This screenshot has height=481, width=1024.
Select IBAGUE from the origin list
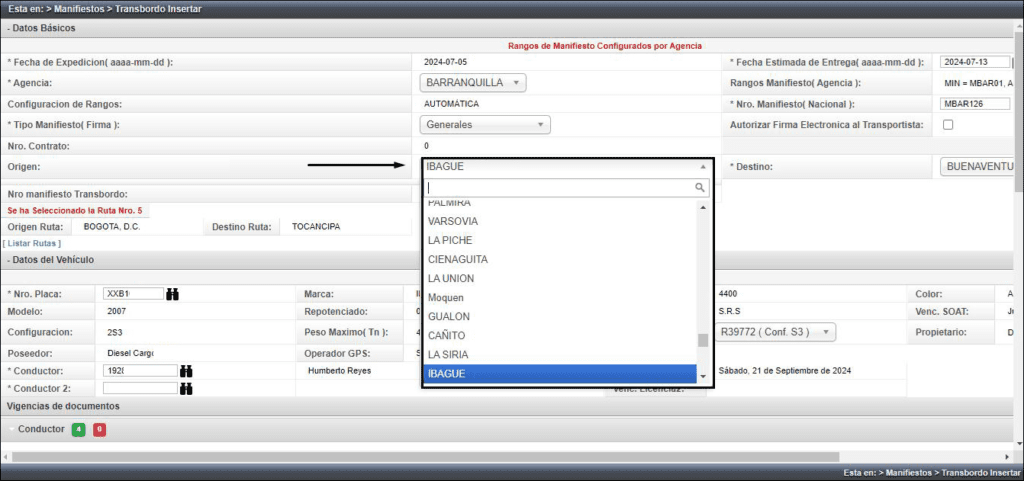coord(559,374)
